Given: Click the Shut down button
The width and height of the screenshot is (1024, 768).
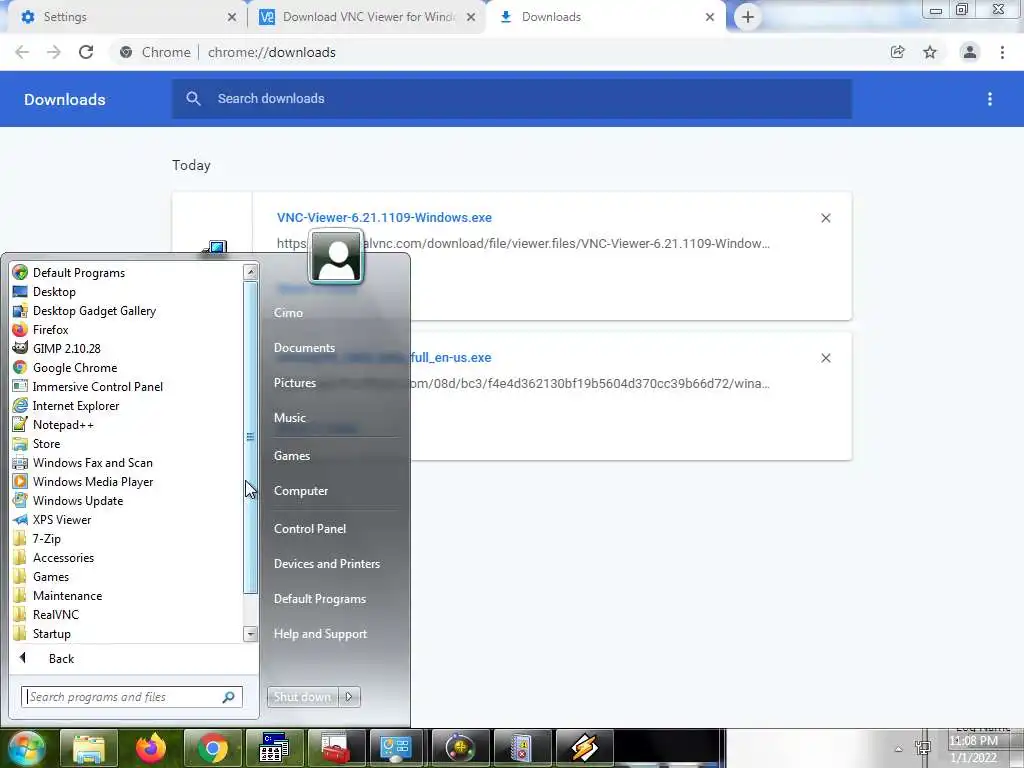Looking at the screenshot, I should pyautogui.click(x=302, y=697).
